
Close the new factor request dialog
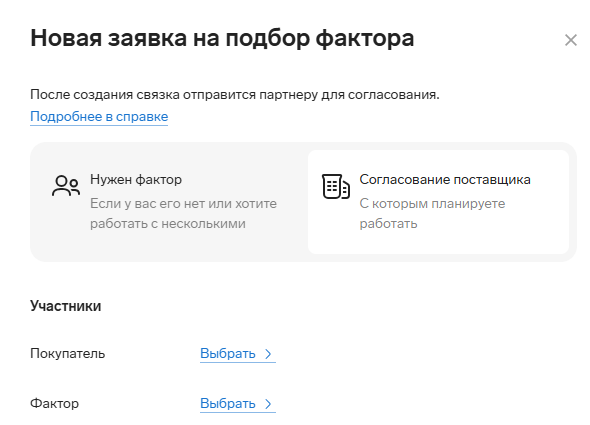point(570,40)
